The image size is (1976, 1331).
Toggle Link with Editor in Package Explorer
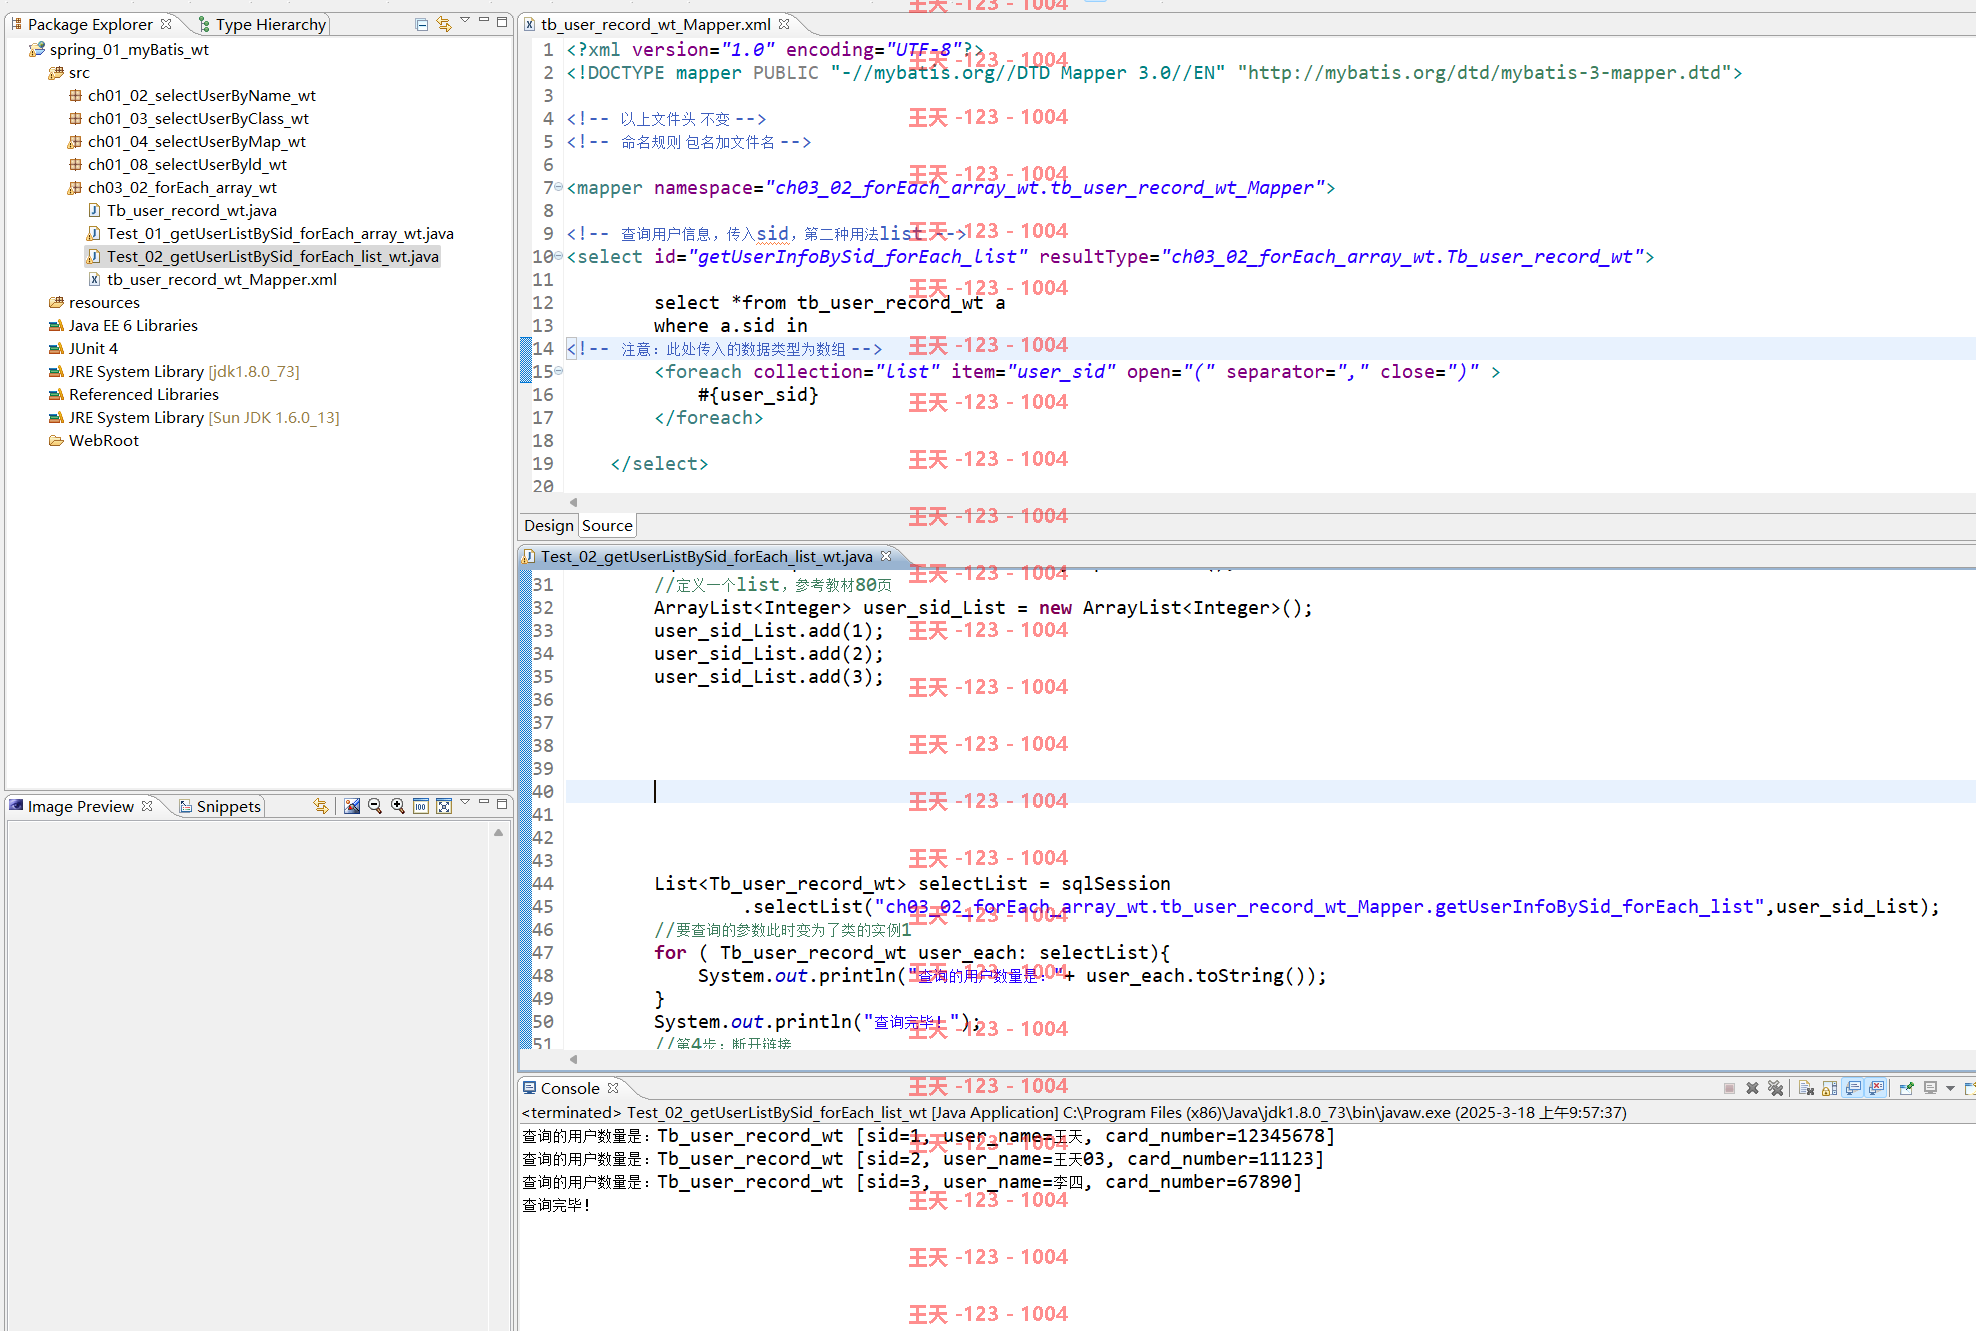[x=444, y=23]
